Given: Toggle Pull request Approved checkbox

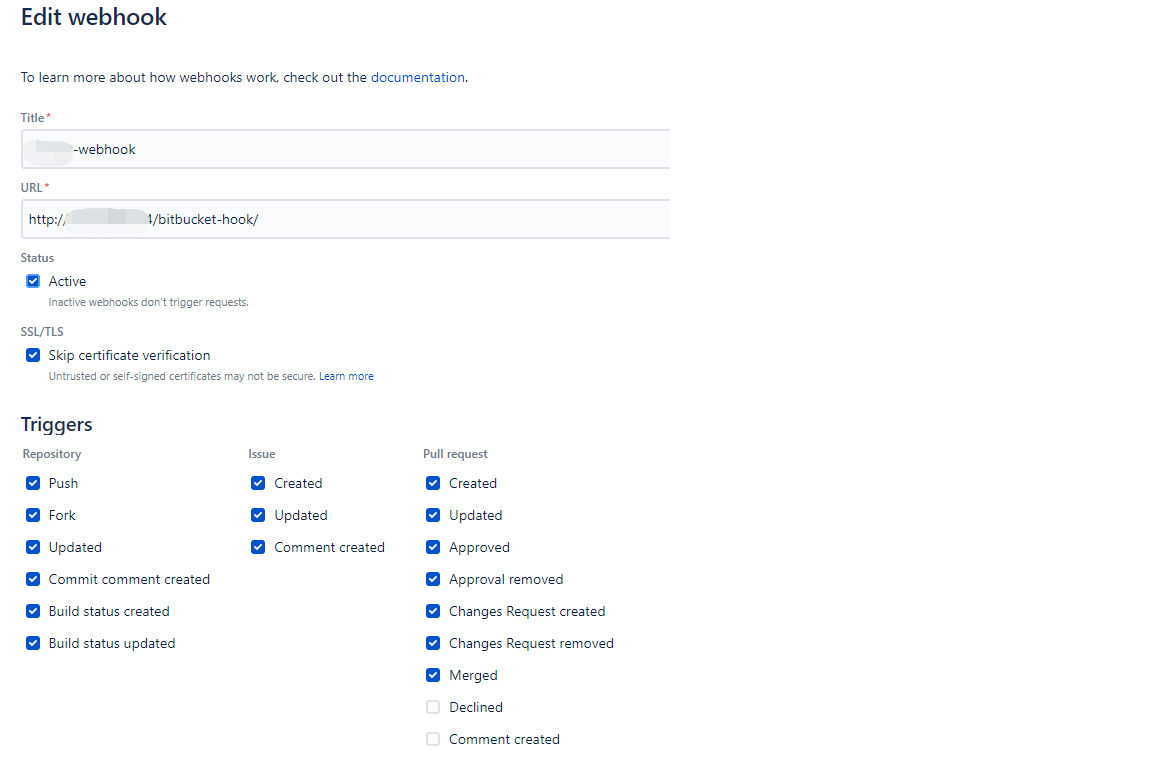Looking at the screenshot, I should coord(433,547).
